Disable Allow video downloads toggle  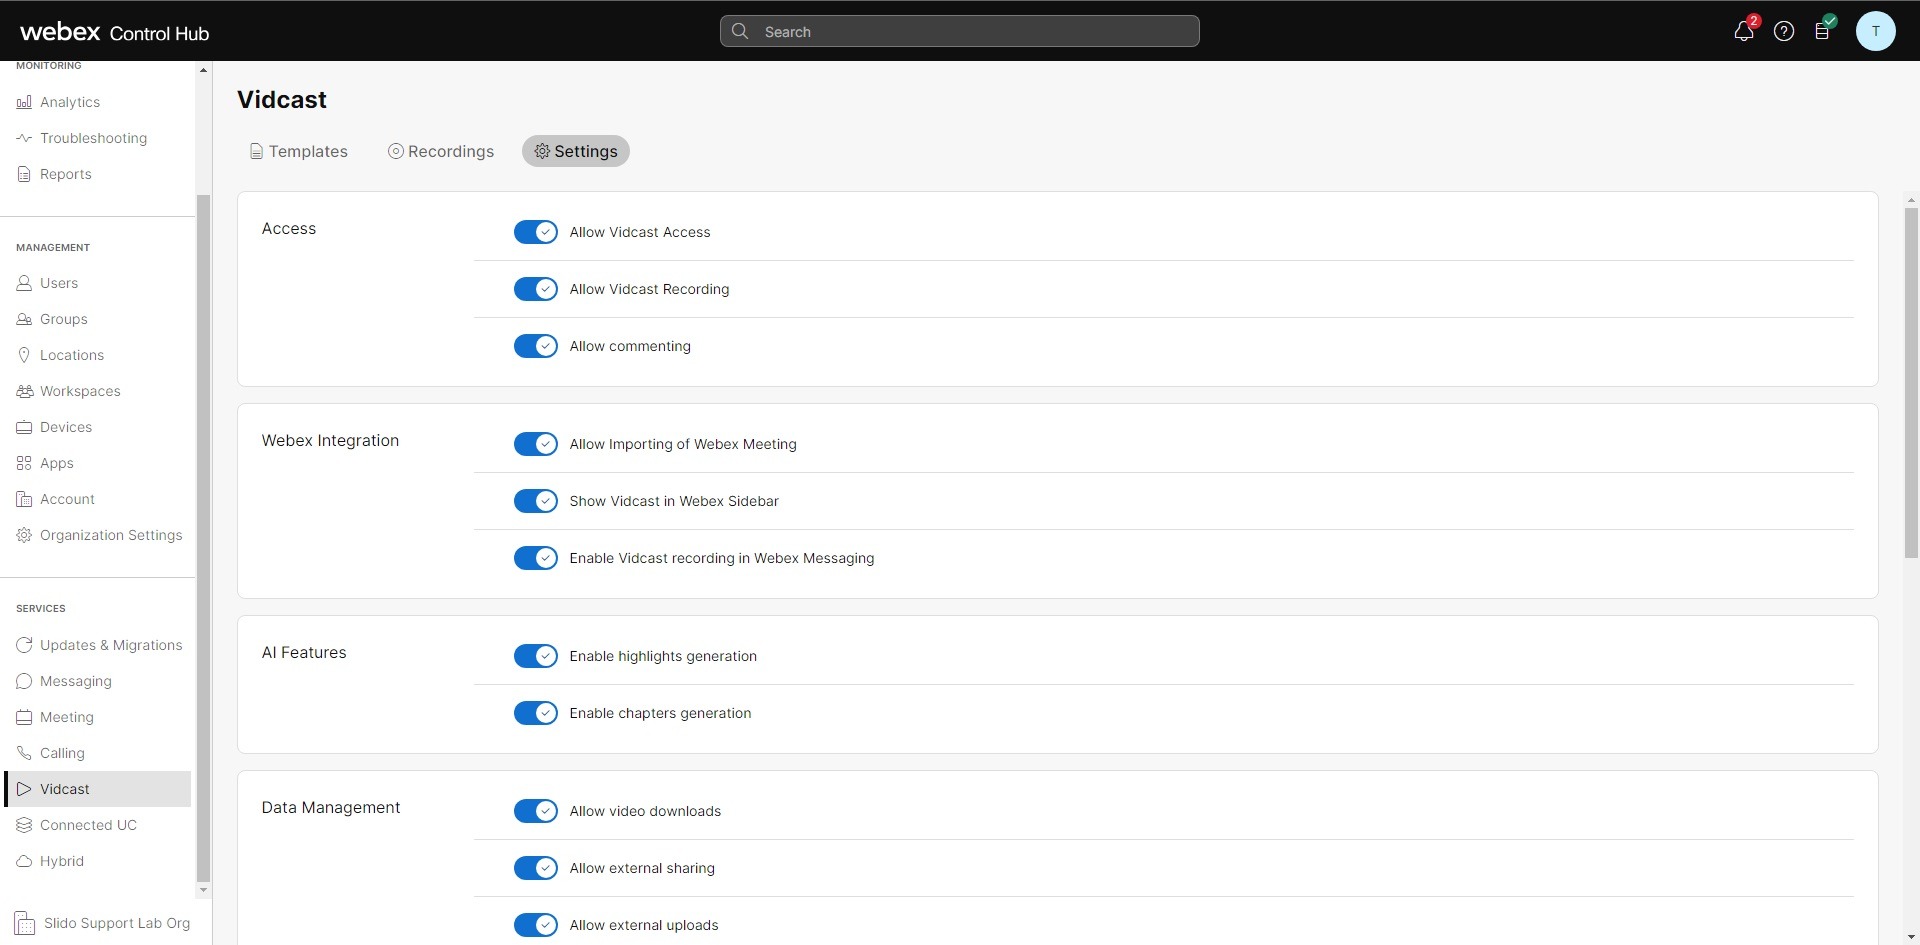535,811
